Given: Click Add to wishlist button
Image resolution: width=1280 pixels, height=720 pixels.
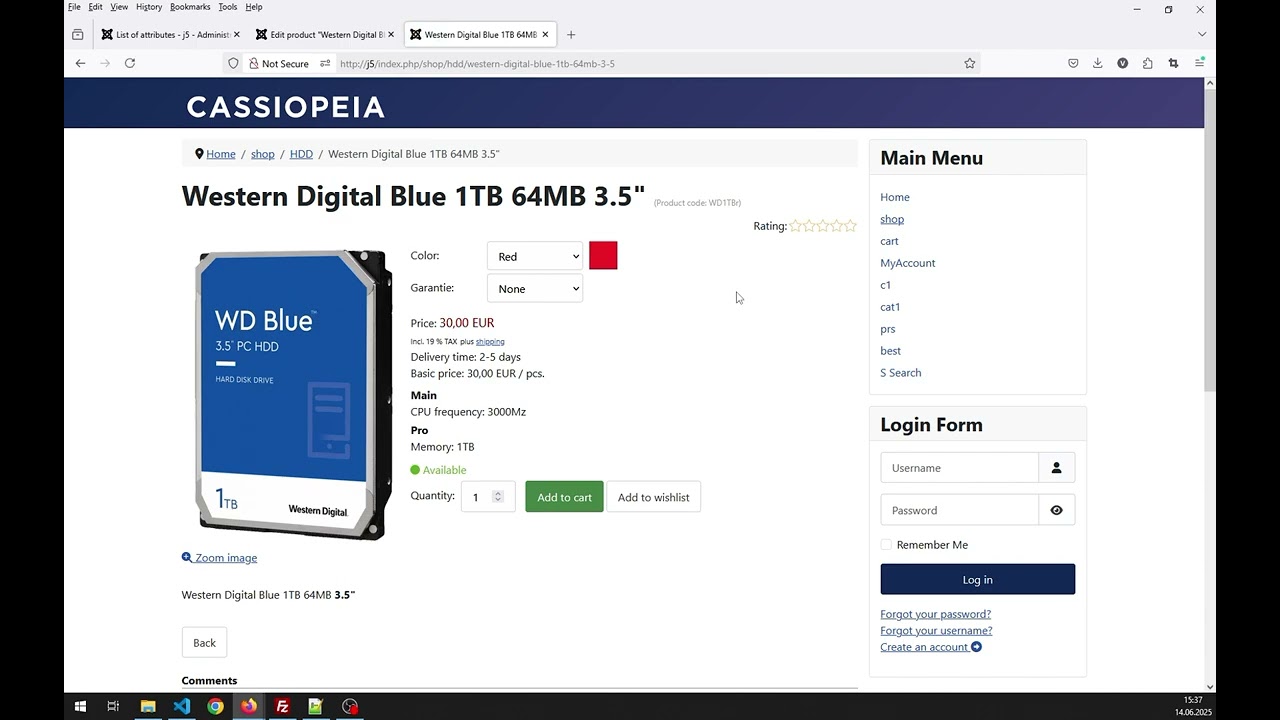Looking at the screenshot, I should pos(654,497).
